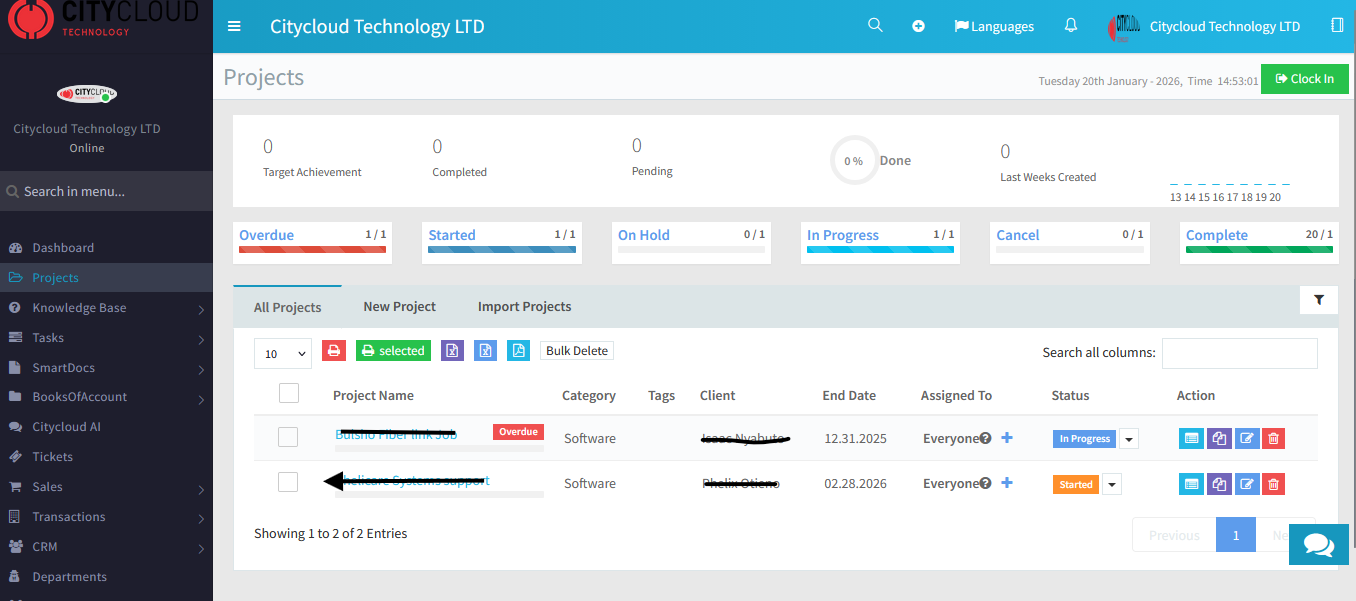The width and height of the screenshot is (1356, 601).
Task: Open the notifications bell icon
Action: [1071, 26]
